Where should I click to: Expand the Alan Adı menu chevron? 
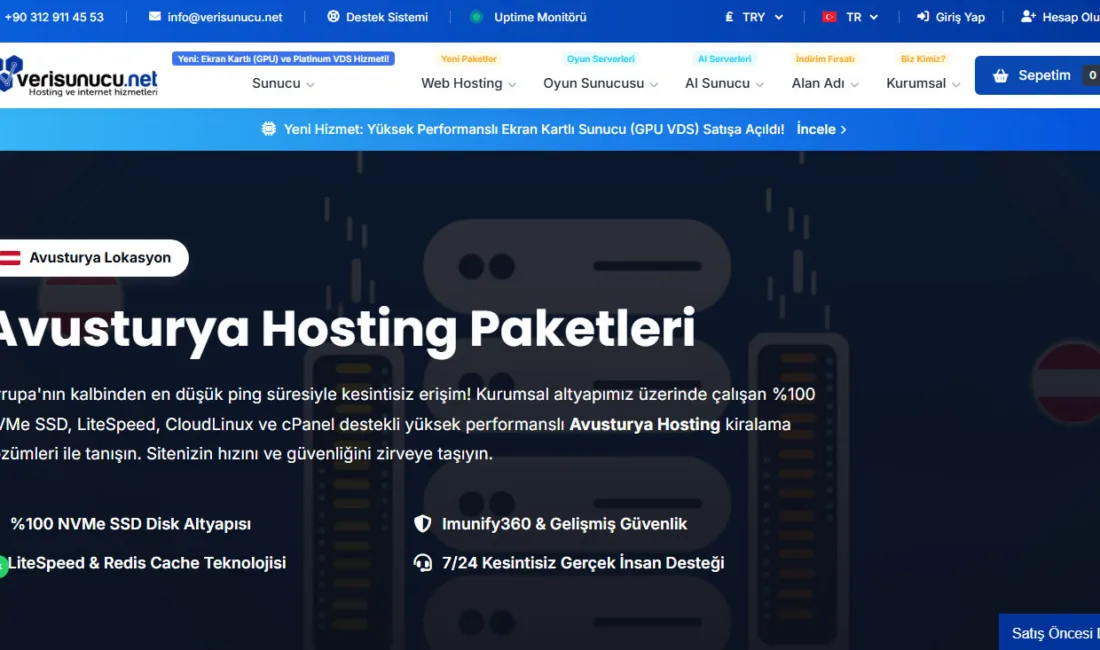coord(854,84)
